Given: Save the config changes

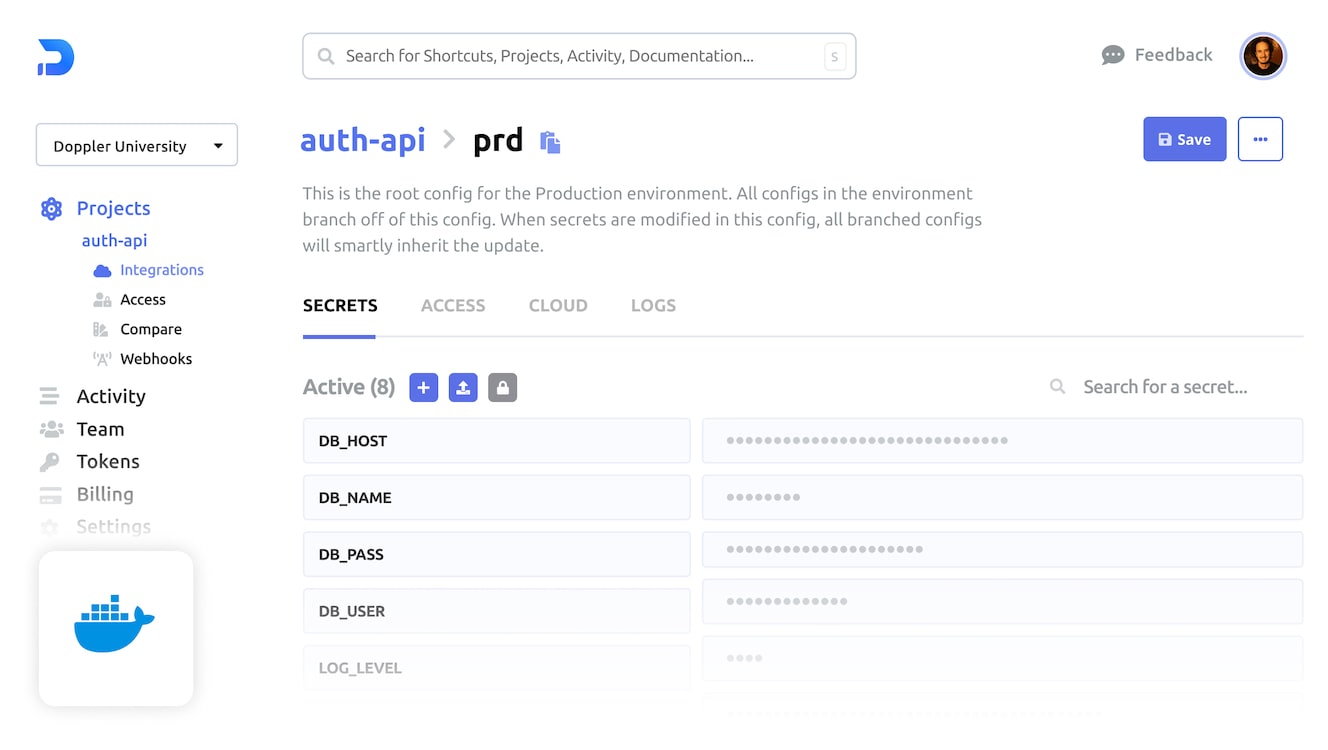Looking at the screenshot, I should pyautogui.click(x=1184, y=139).
